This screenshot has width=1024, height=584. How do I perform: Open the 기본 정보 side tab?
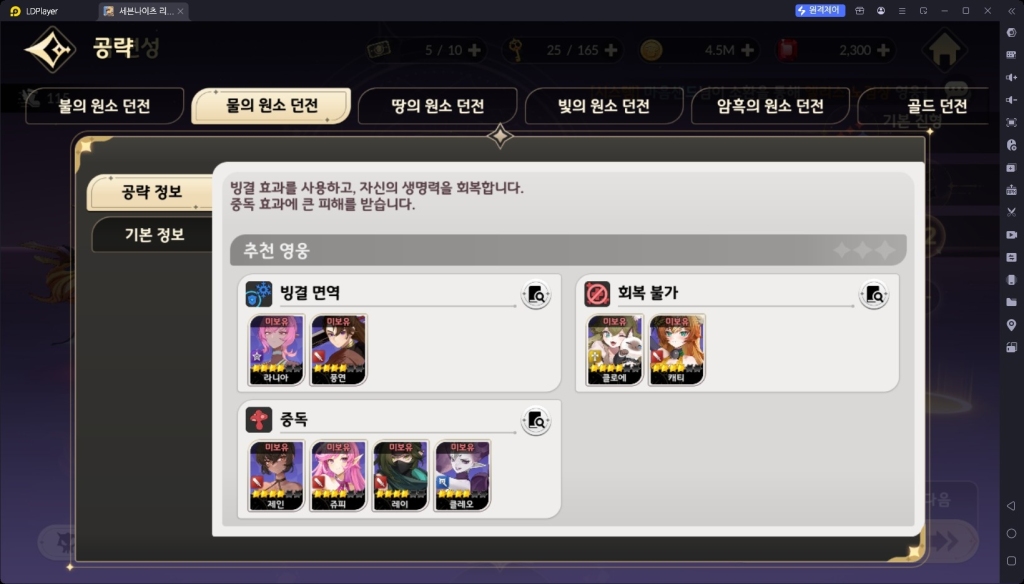[x=154, y=235]
